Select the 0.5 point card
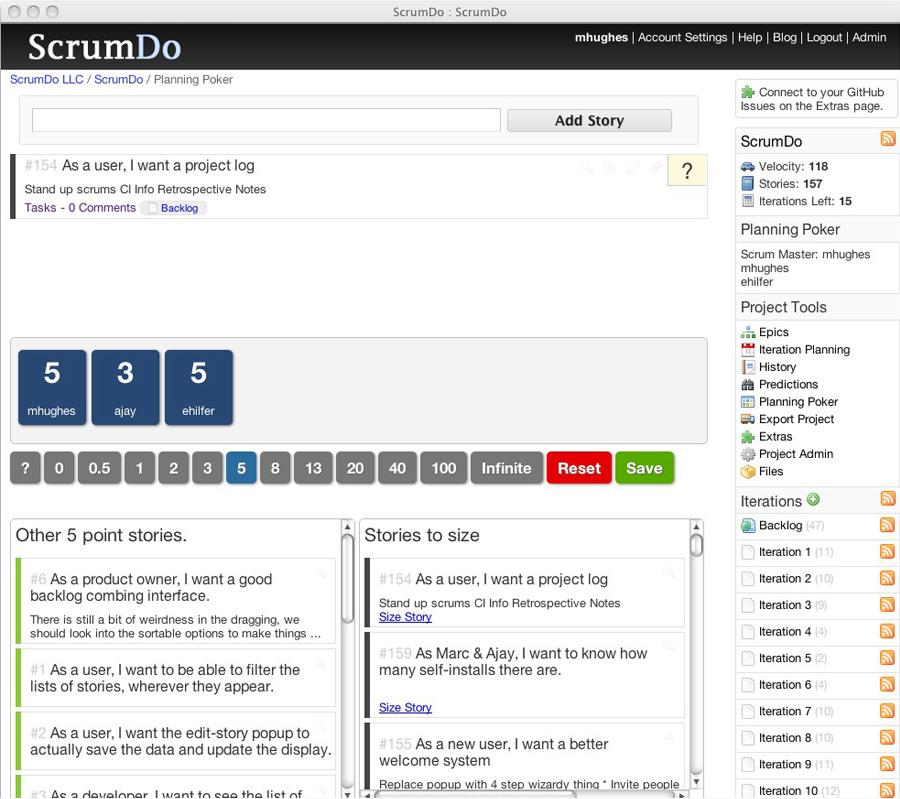 99,468
